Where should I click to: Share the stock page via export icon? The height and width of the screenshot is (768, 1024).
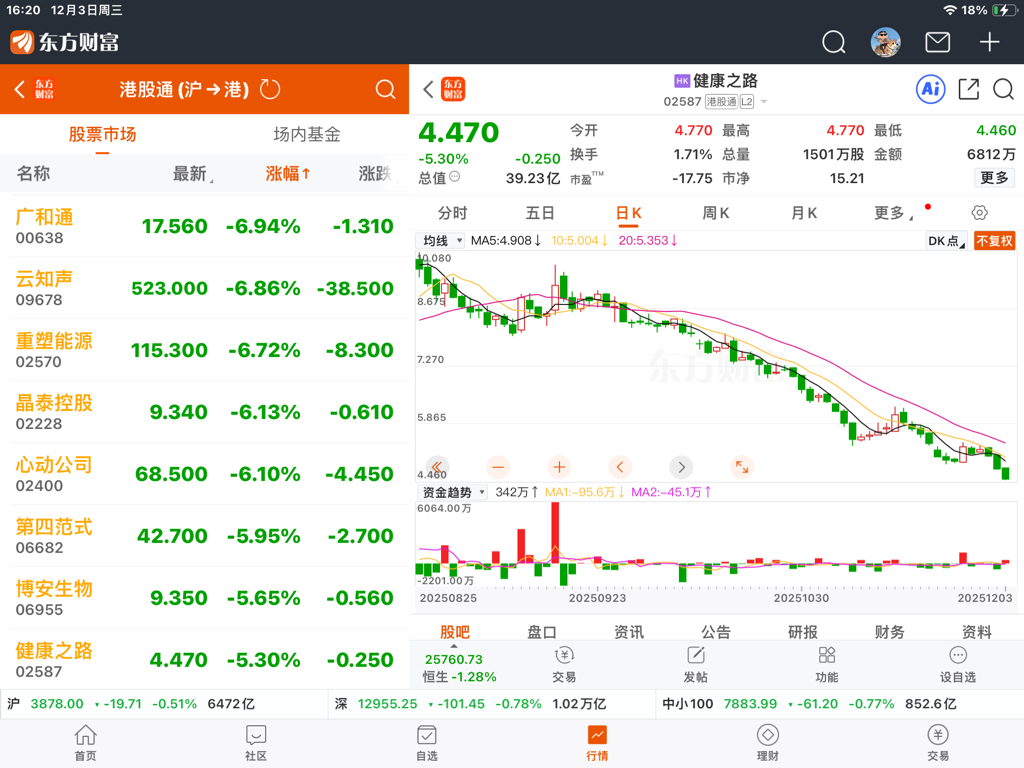968,89
